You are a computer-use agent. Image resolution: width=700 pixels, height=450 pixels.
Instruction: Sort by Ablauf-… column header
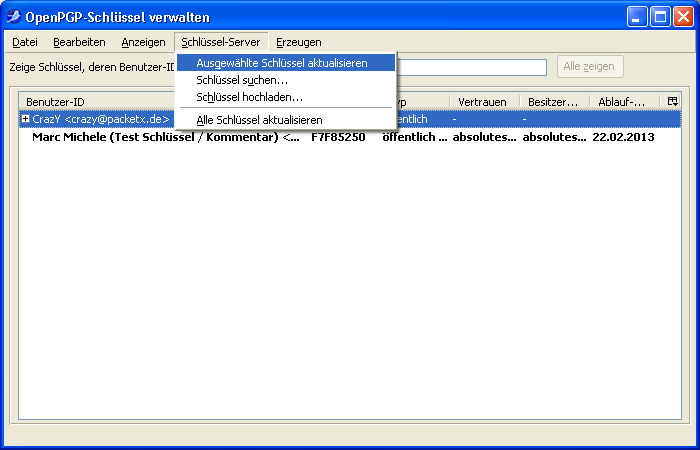[x=625, y=102]
